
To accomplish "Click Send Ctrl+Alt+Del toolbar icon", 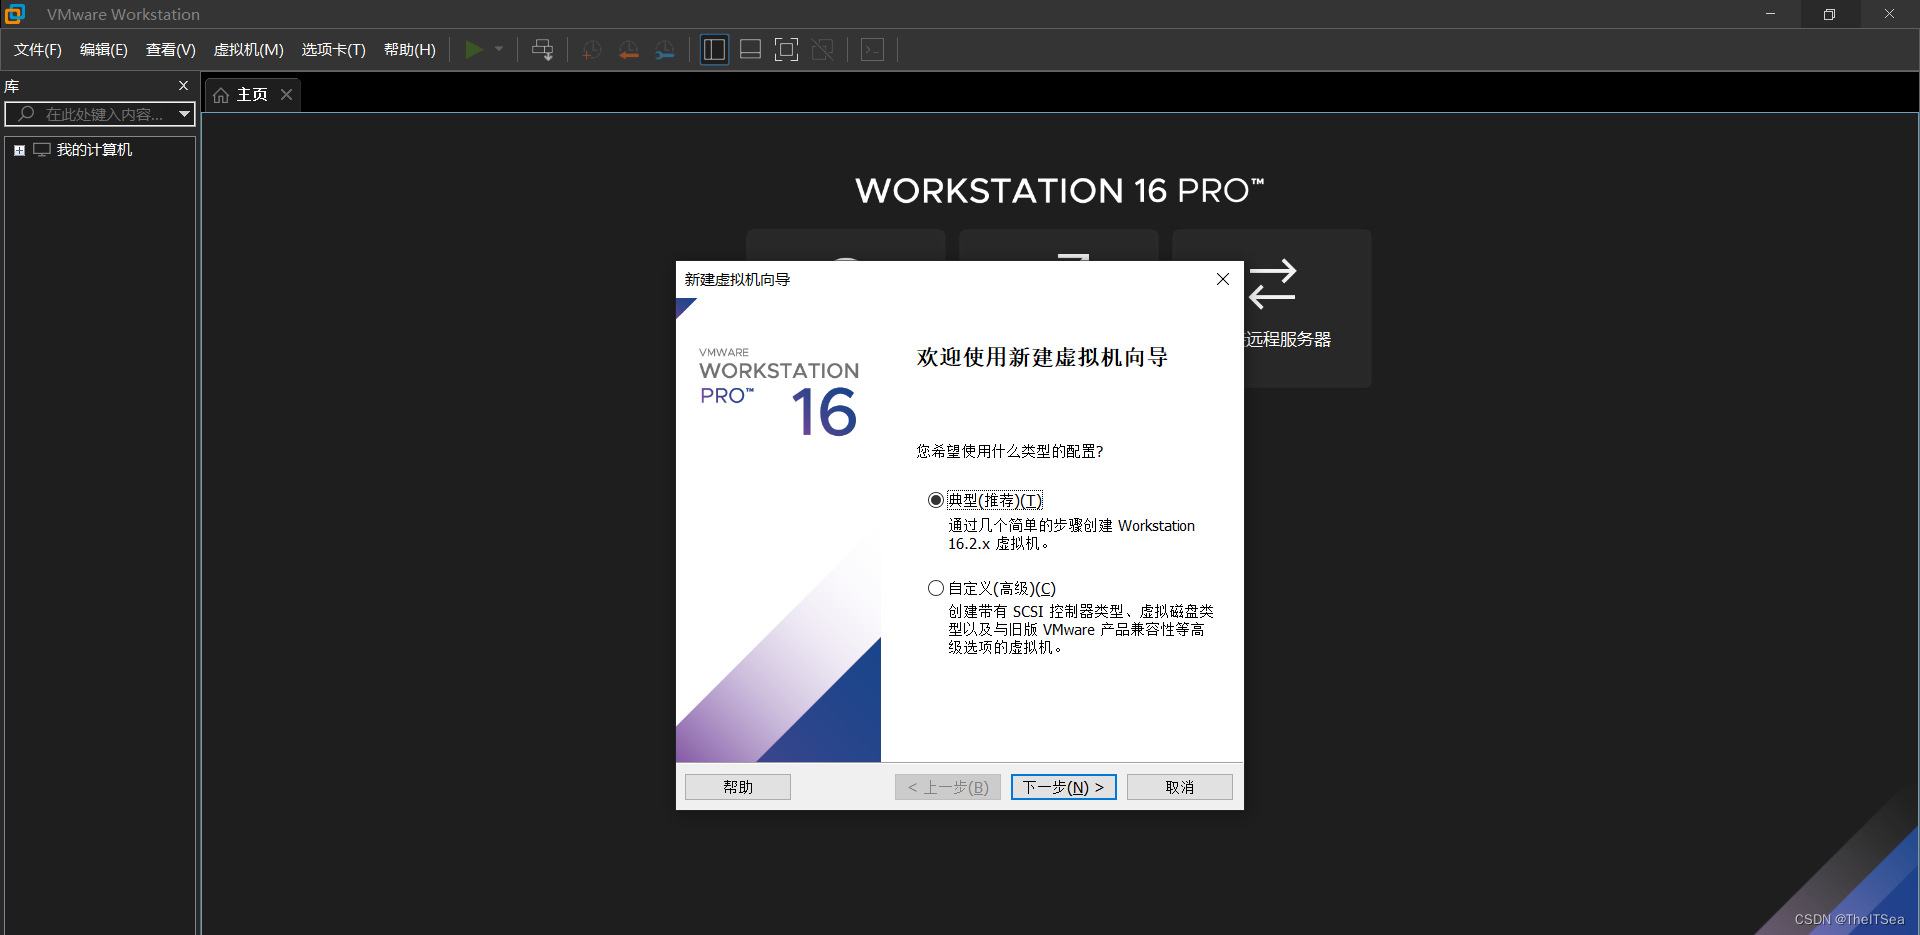I will [x=542, y=49].
